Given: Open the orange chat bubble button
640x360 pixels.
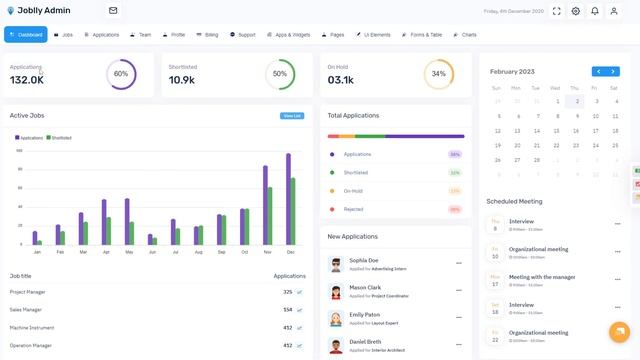Looking at the screenshot, I should point(619,332).
